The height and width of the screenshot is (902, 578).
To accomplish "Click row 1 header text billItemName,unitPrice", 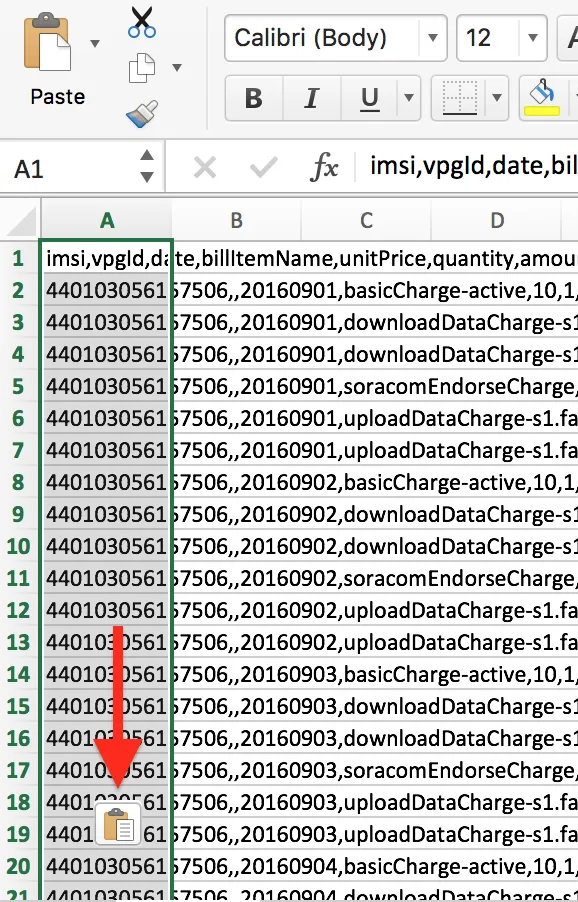I will point(313,259).
